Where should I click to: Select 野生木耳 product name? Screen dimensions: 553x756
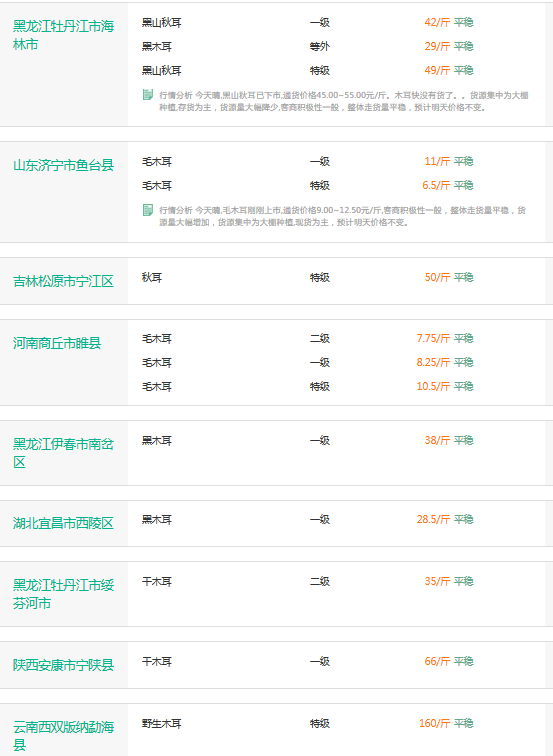pos(162,723)
